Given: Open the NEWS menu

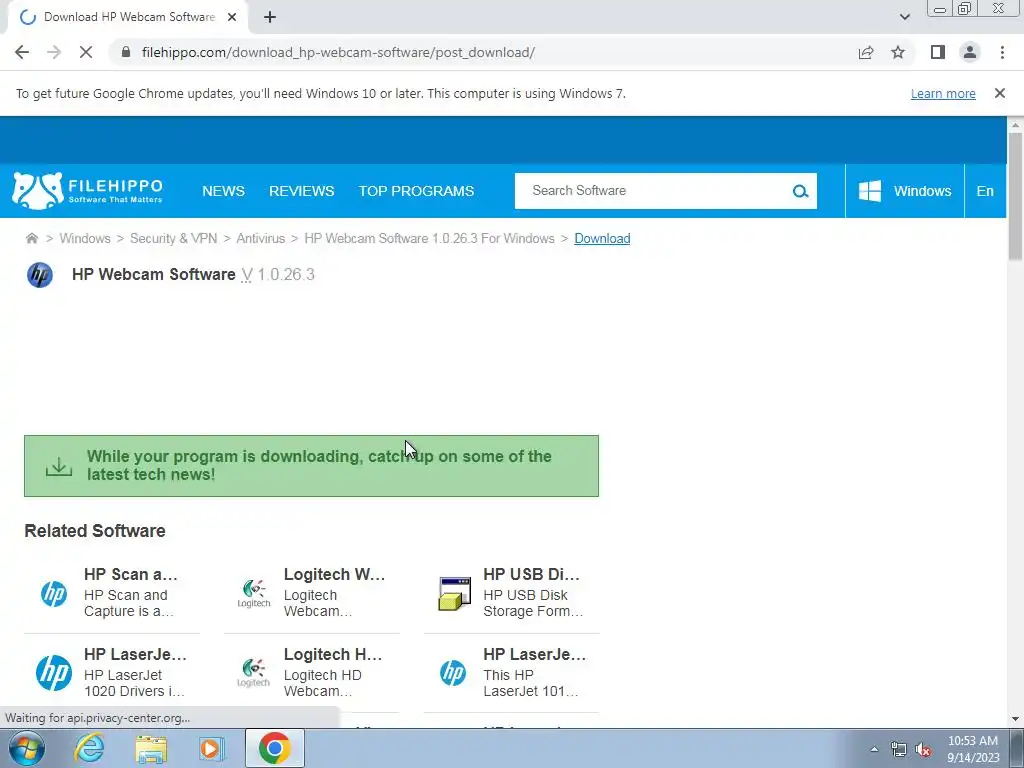Looking at the screenshot, I should pos(223,191).
